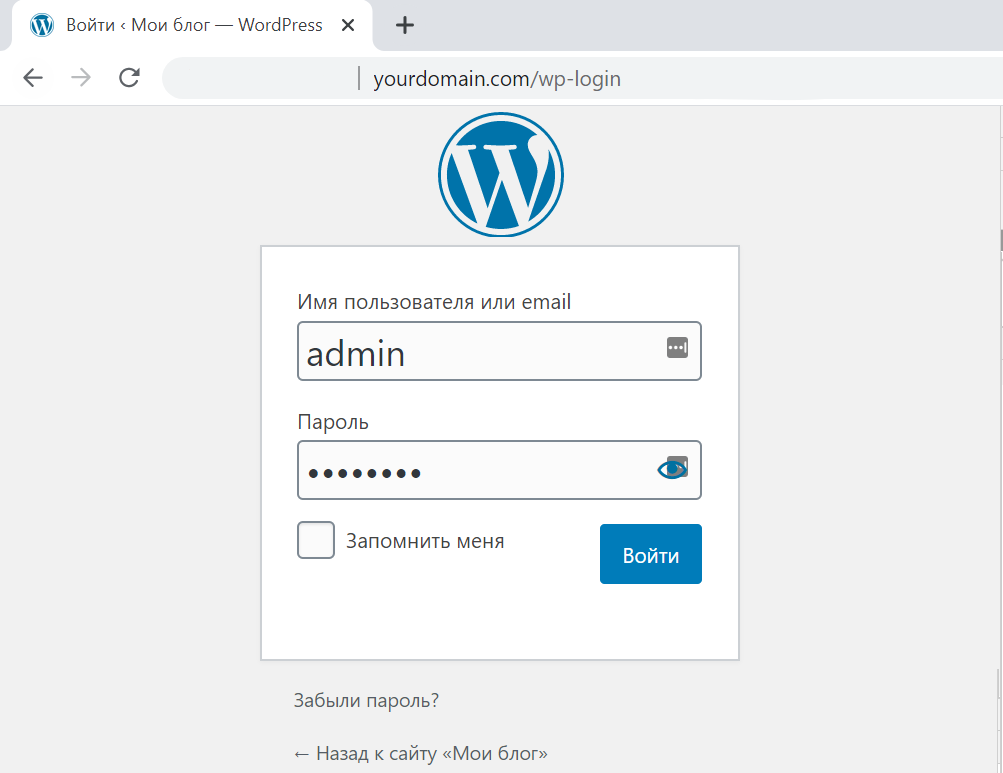This screenshot has width=1003, height=773.
Task: Go back with the browser back arrow
Action: tap(33, 78)
